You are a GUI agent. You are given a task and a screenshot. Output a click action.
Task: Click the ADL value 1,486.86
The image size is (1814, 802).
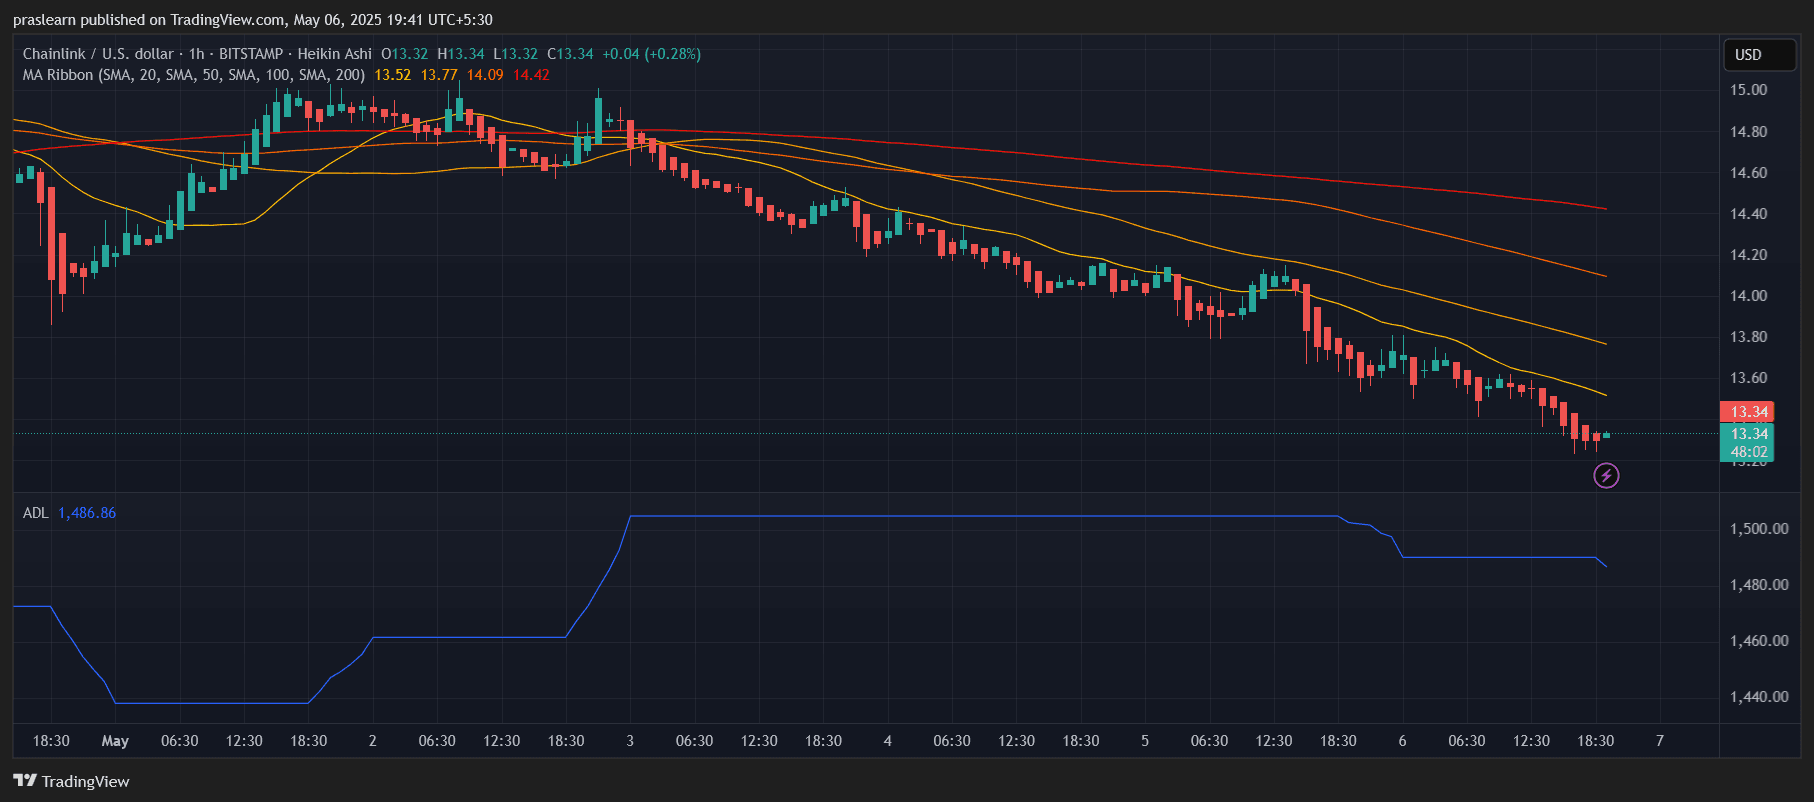[87, 513]
